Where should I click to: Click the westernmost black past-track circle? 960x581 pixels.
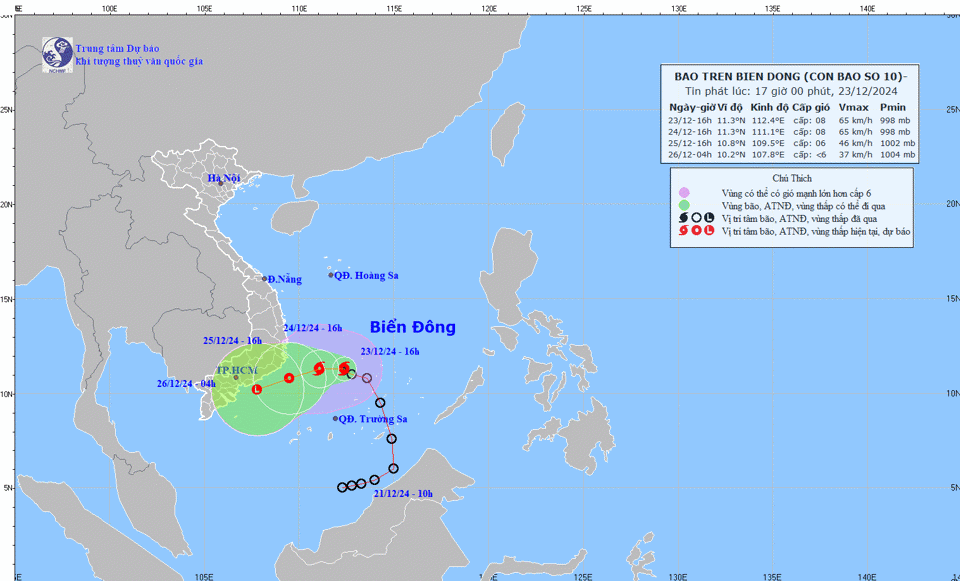tap(342, 488)
